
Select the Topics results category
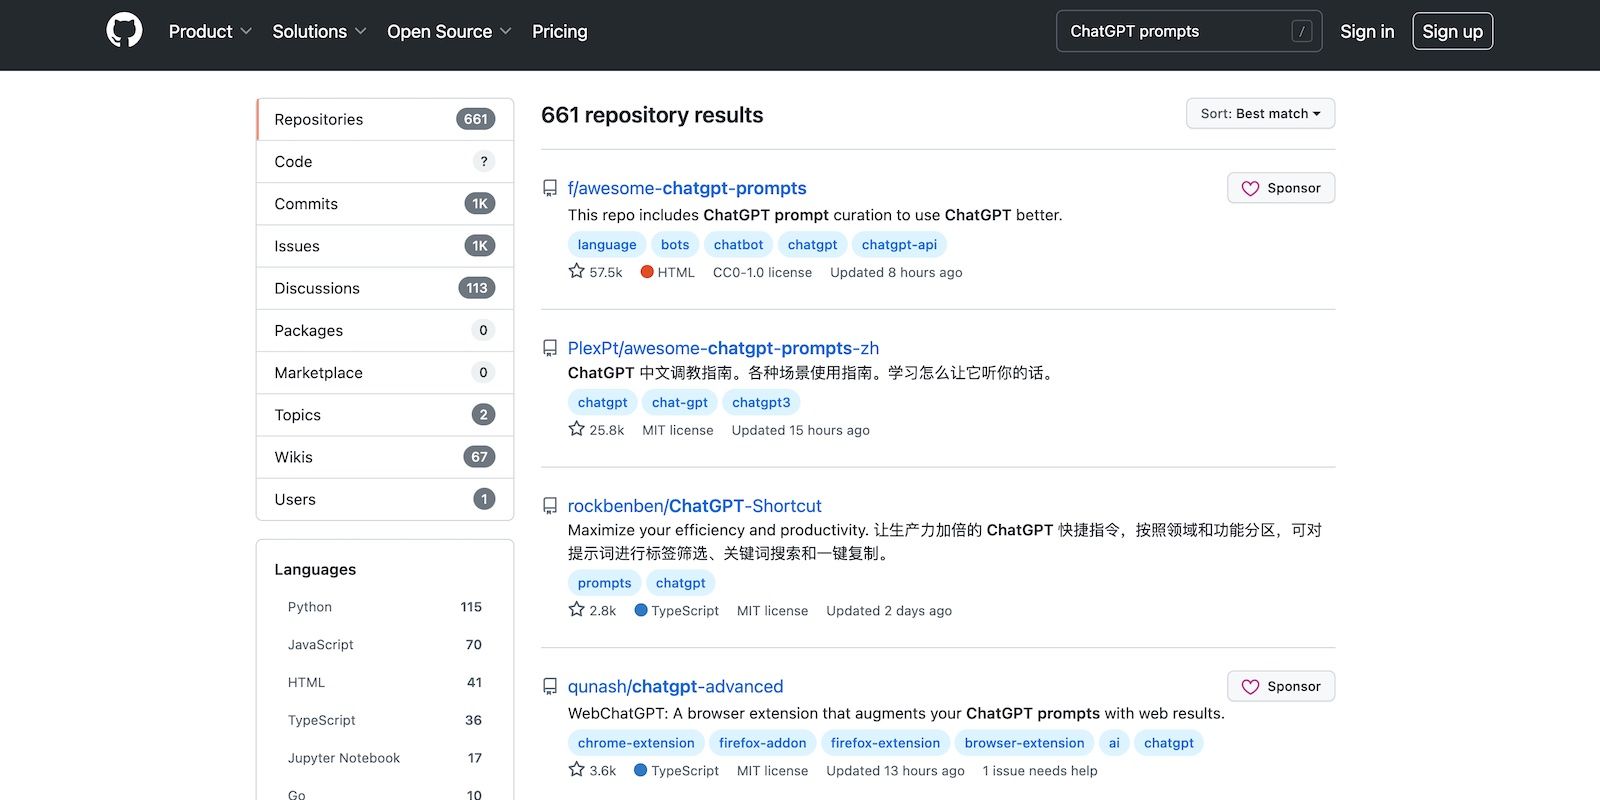pyautogui.click(x=385, y=414)
